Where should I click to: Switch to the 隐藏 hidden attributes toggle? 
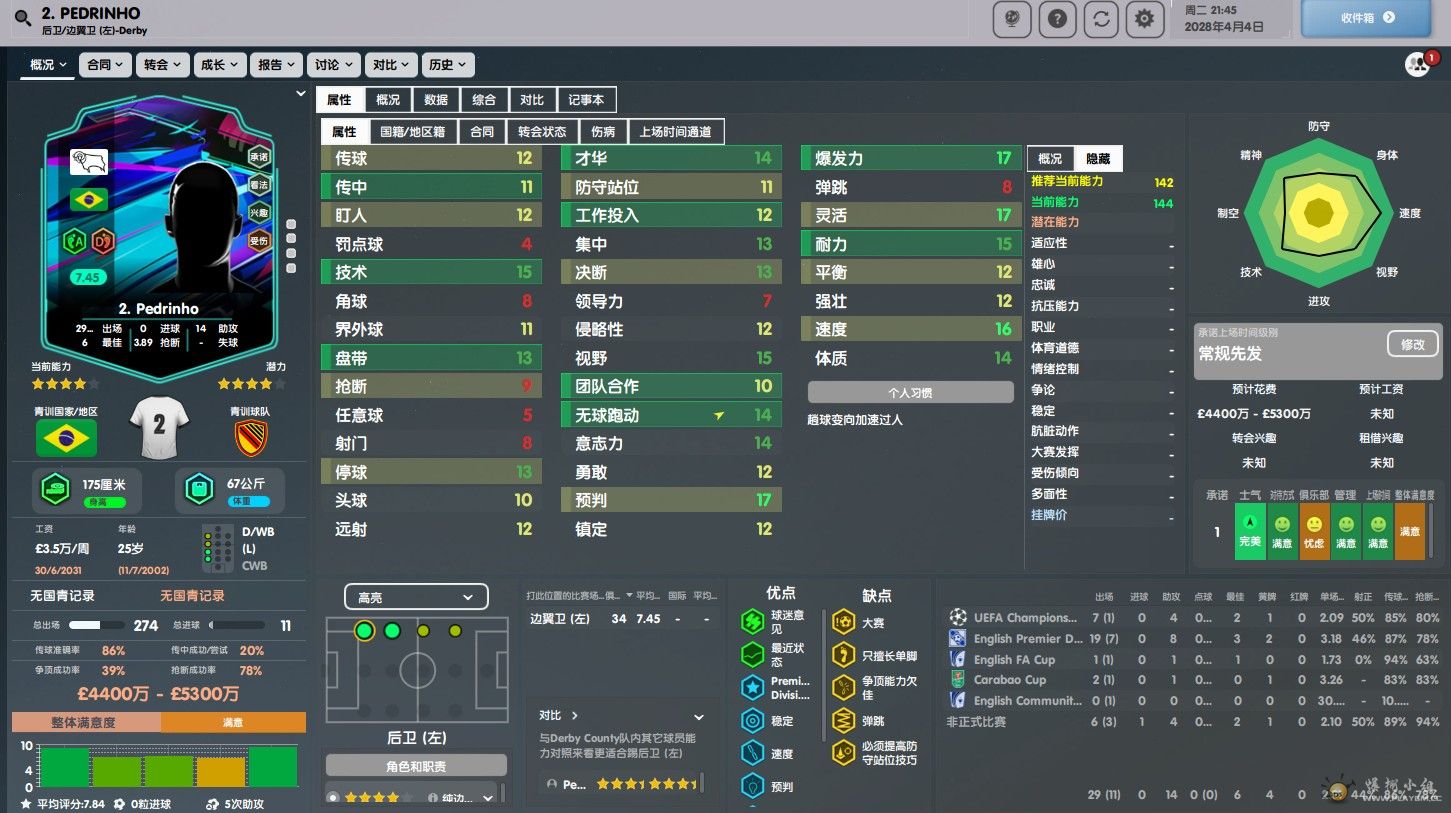click(x=1098, y=158)
